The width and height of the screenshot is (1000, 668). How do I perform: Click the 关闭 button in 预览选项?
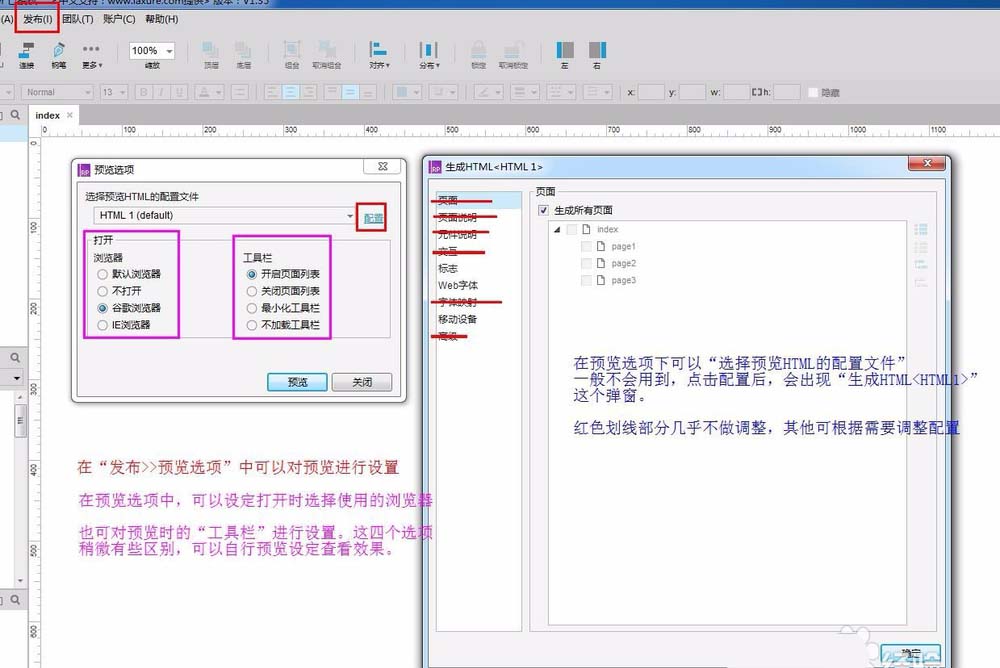point(362,382)
